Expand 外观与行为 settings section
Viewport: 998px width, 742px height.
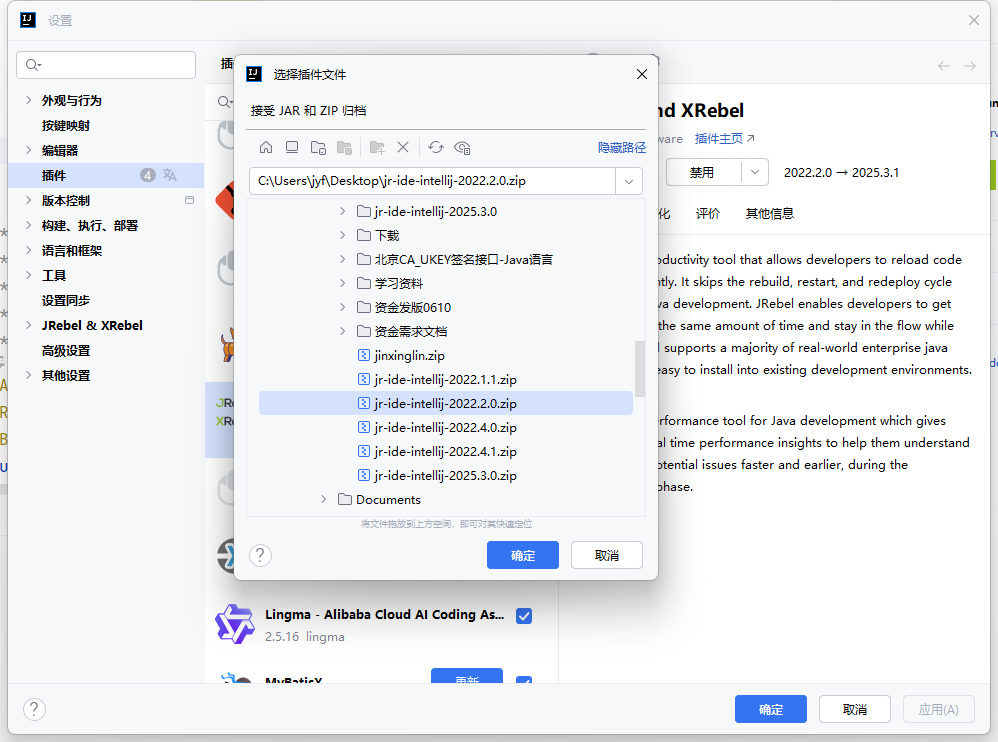point(28,100)
